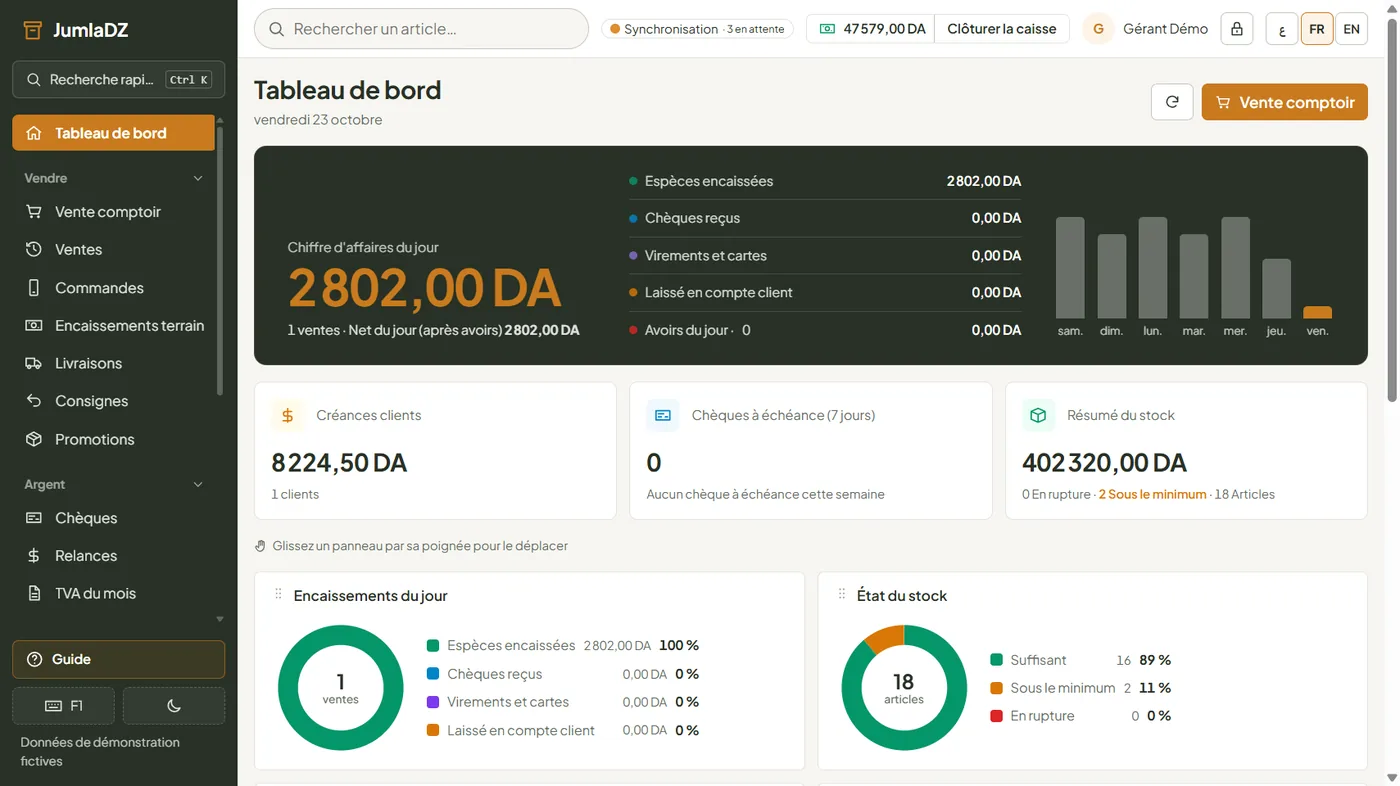Click Clôturer la caisse
This screenshot has height=786, width=1400.
pos(1002,29)
